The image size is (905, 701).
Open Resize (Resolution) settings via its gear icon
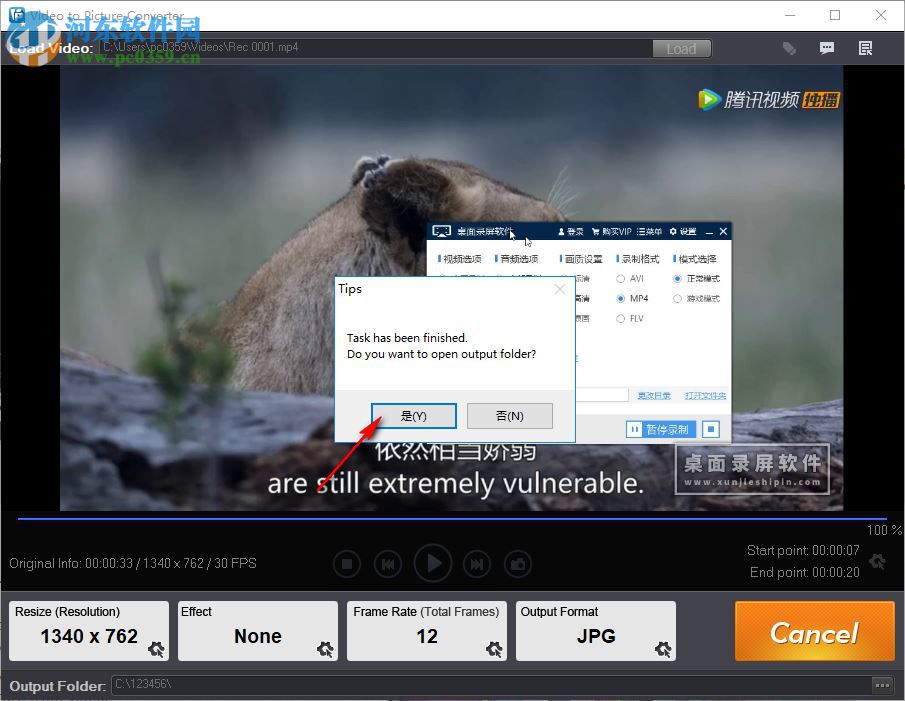156,650
